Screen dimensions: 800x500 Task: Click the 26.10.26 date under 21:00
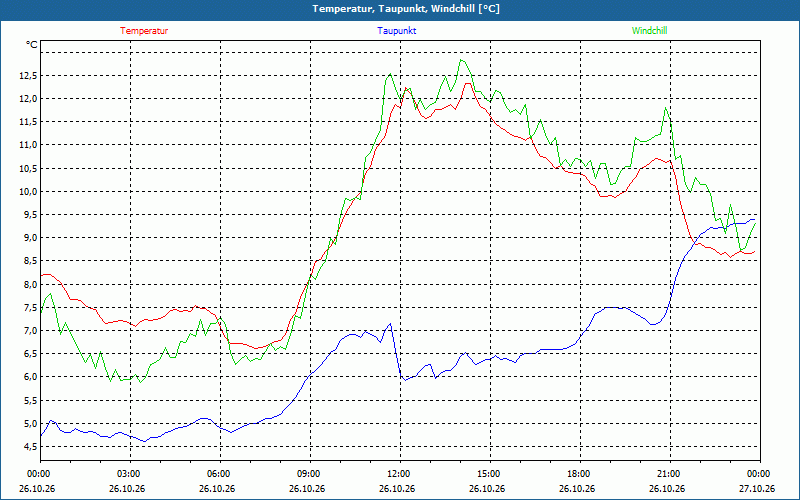click(667, 488)
